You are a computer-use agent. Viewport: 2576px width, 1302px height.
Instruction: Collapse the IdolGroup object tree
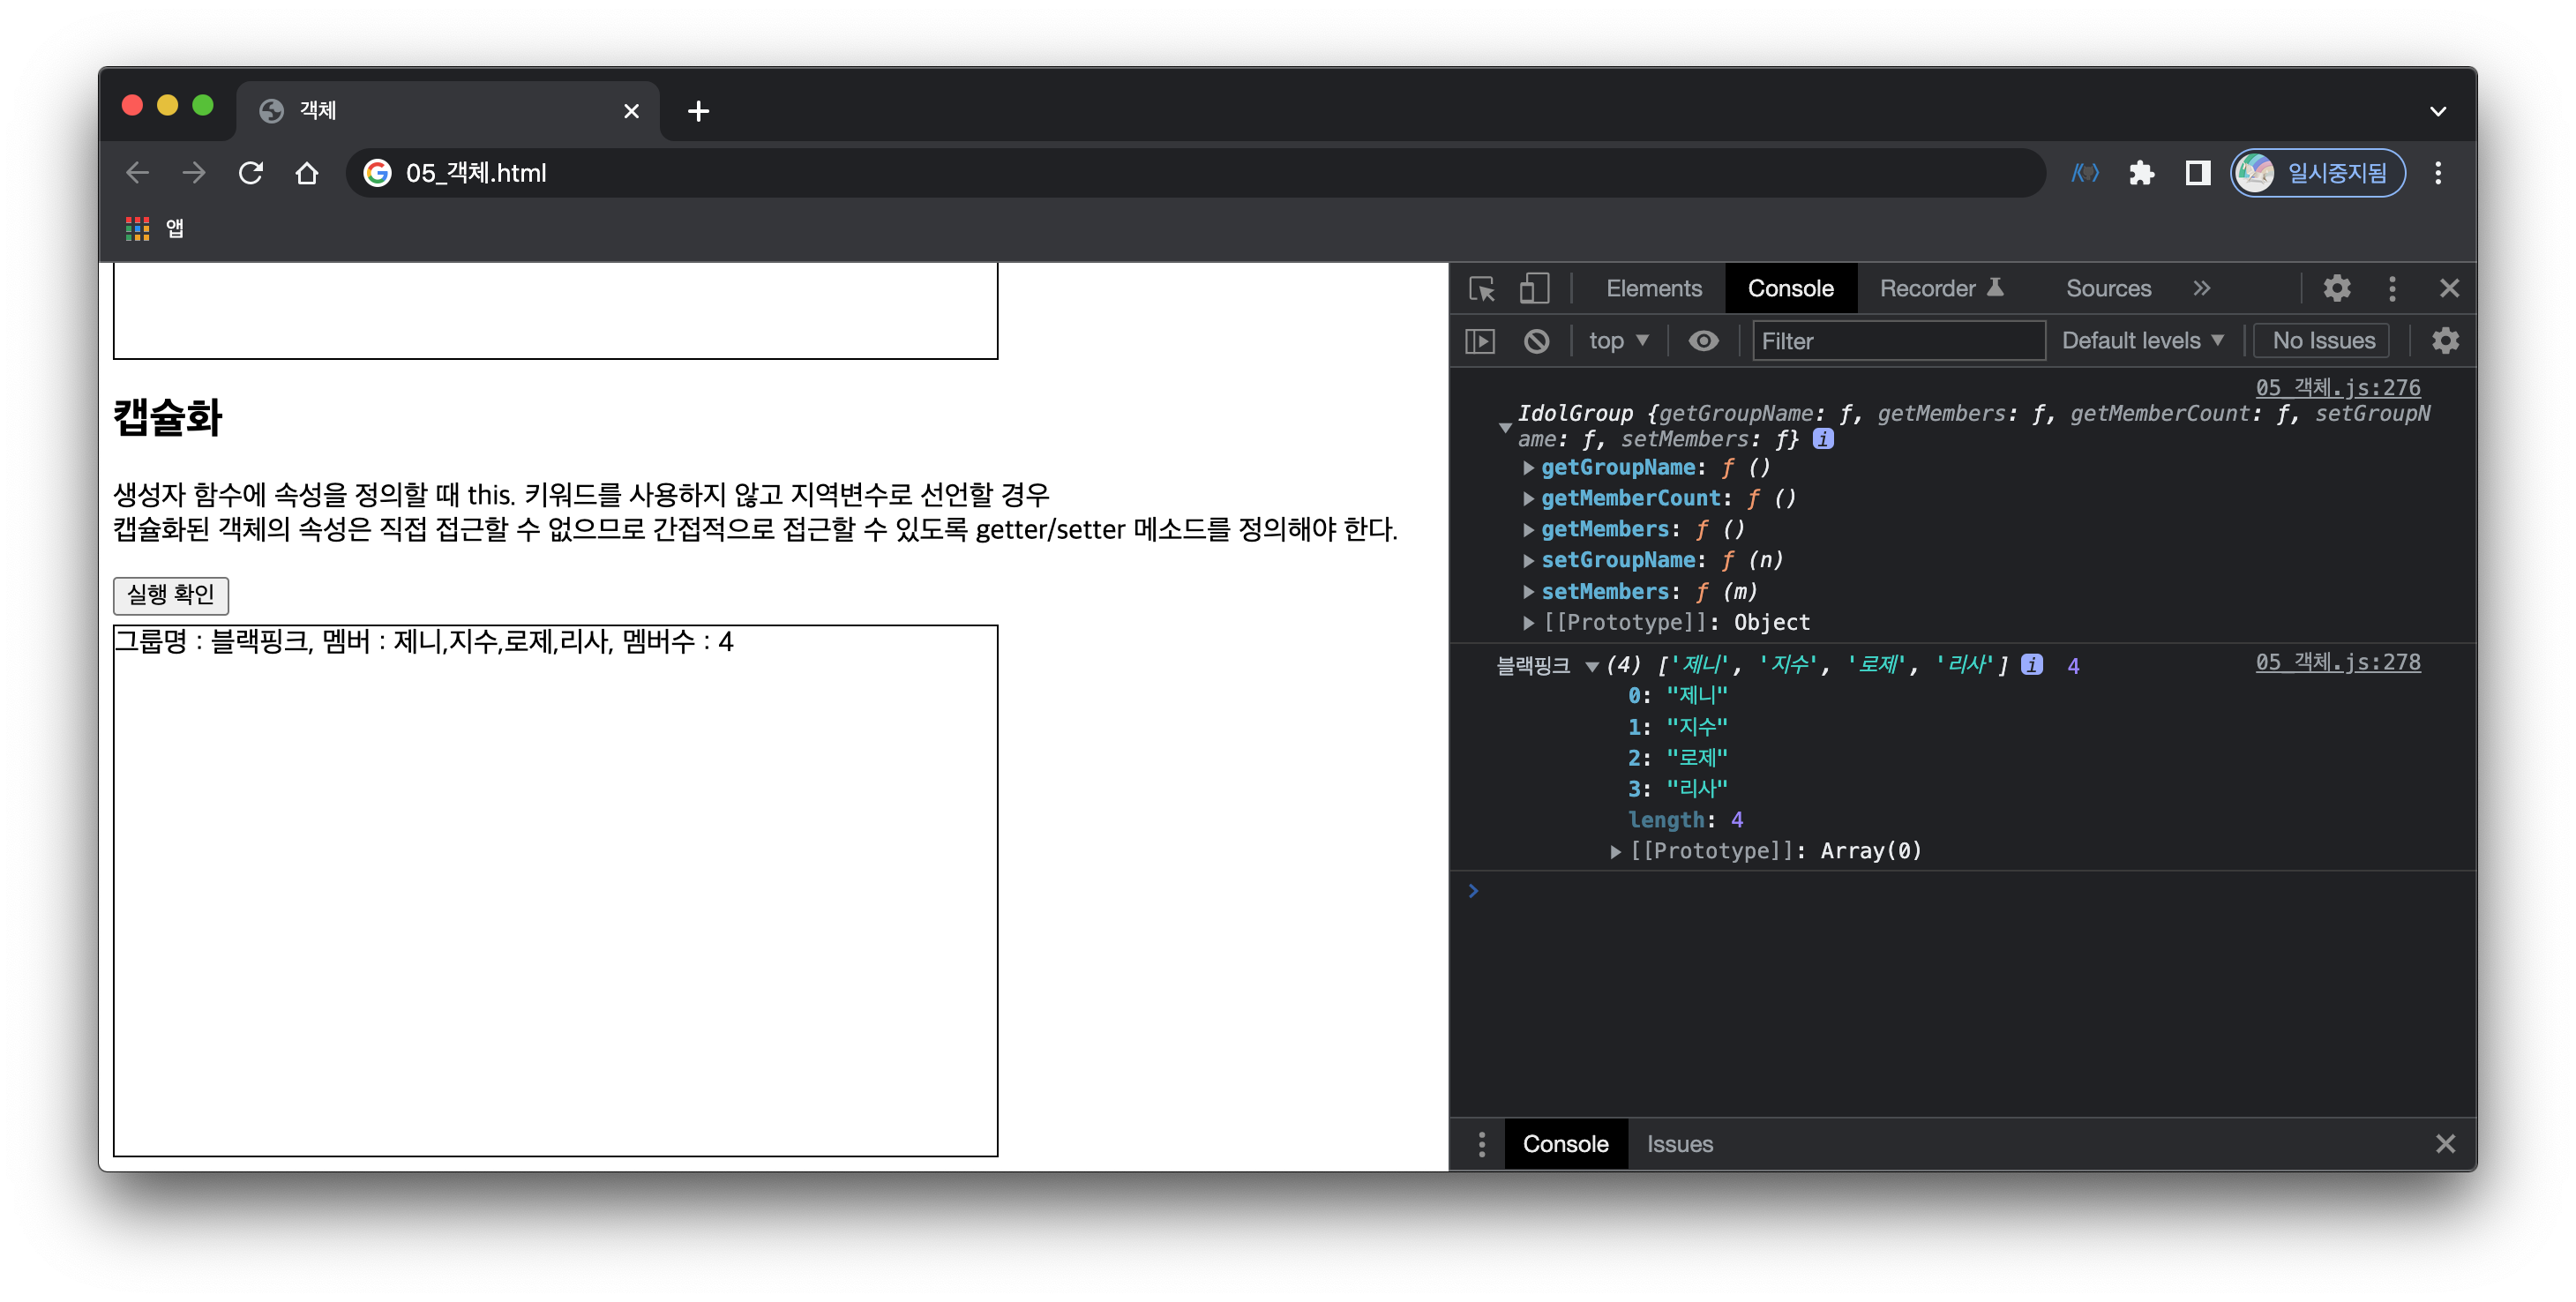pyautogui.click(x=1504, y=427)
